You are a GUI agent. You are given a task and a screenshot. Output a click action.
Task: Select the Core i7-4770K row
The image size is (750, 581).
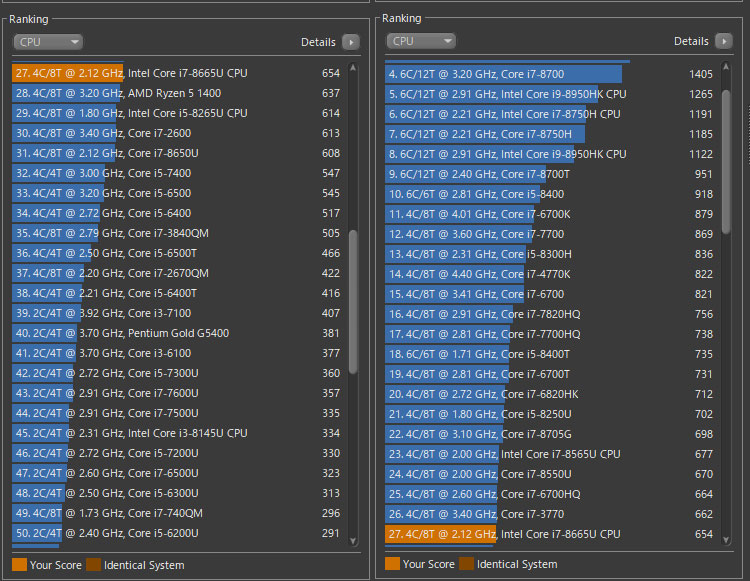click(551, 274)
